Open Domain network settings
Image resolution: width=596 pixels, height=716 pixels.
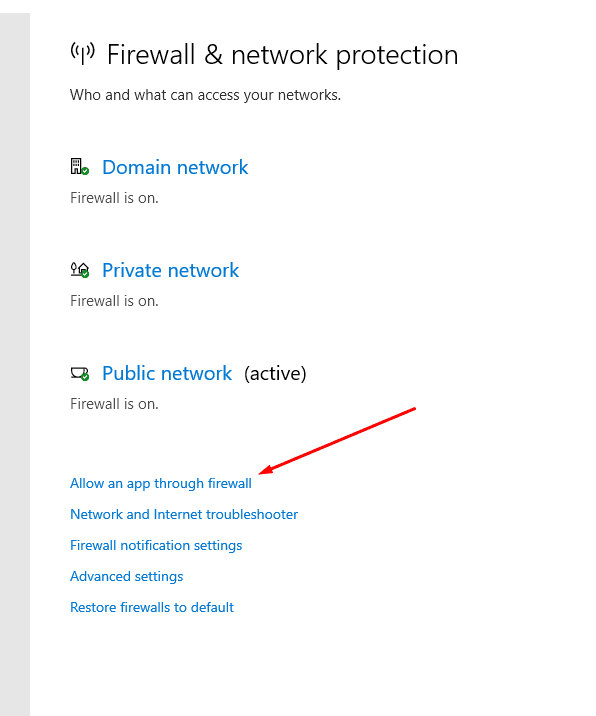(x=175, y=167)
